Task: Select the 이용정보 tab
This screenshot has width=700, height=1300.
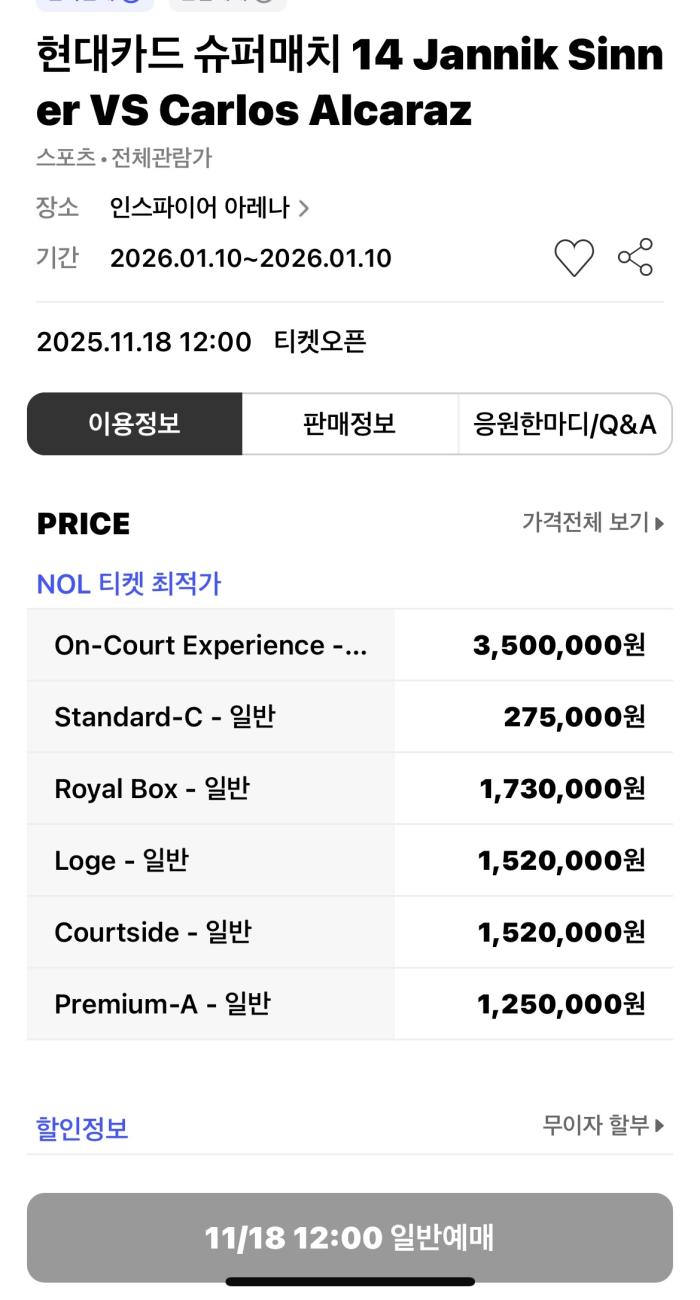Action: 135,424
